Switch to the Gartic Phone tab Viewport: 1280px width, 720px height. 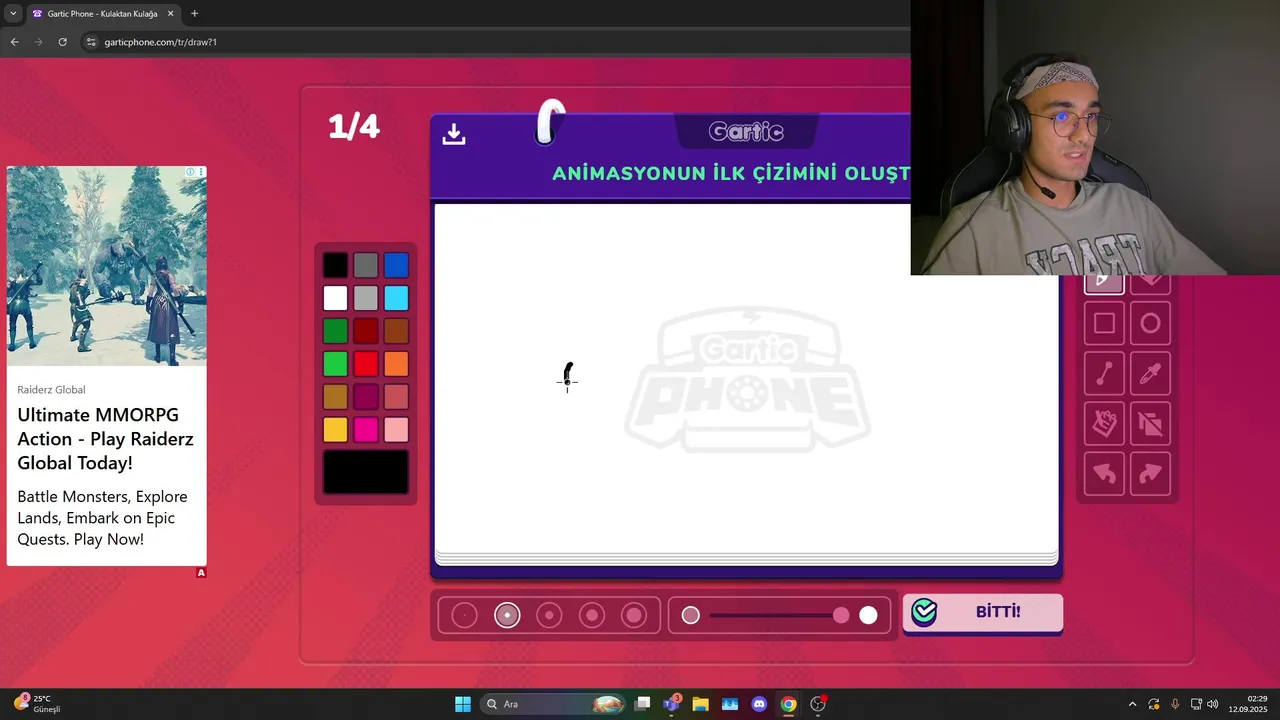click(x=103, y=14)
